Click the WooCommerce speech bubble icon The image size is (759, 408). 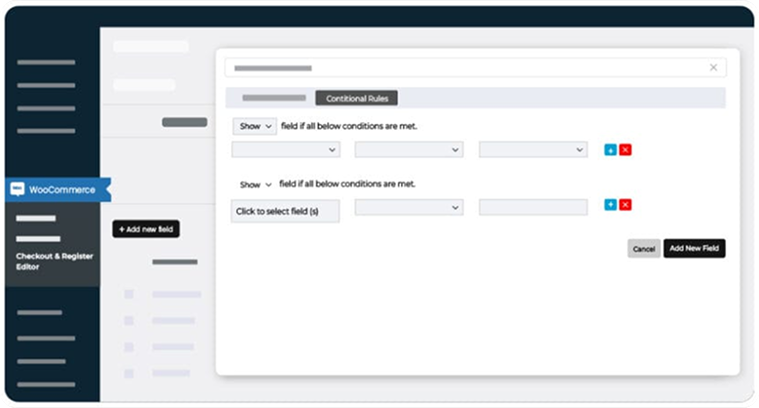(17, 189)
